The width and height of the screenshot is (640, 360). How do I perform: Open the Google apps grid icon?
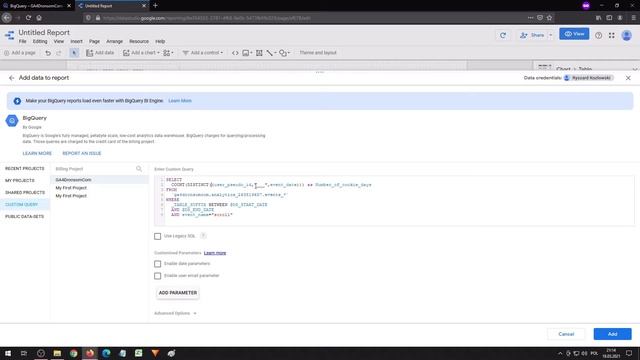pos(611,36)
